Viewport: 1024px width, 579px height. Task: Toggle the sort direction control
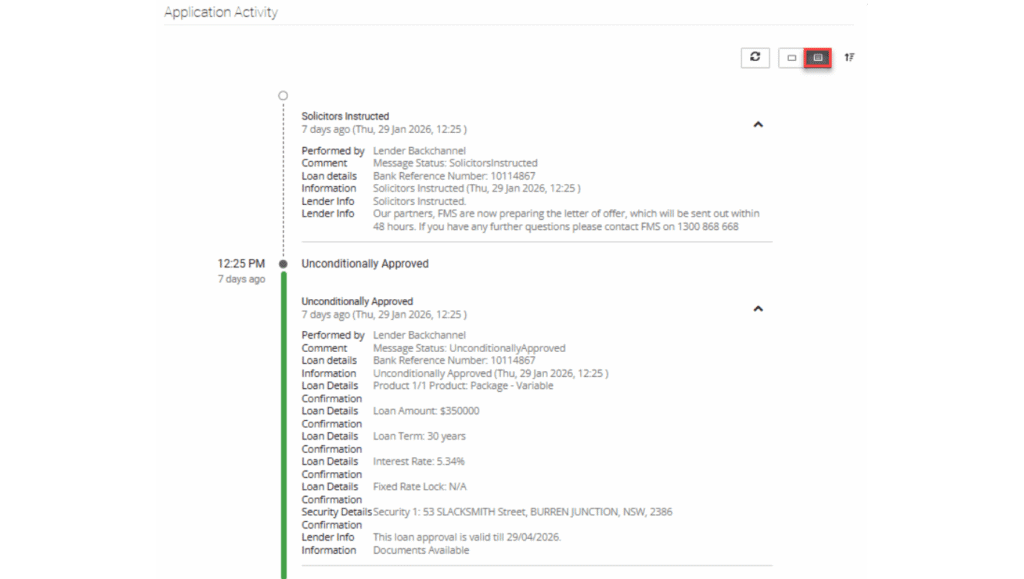848,57
